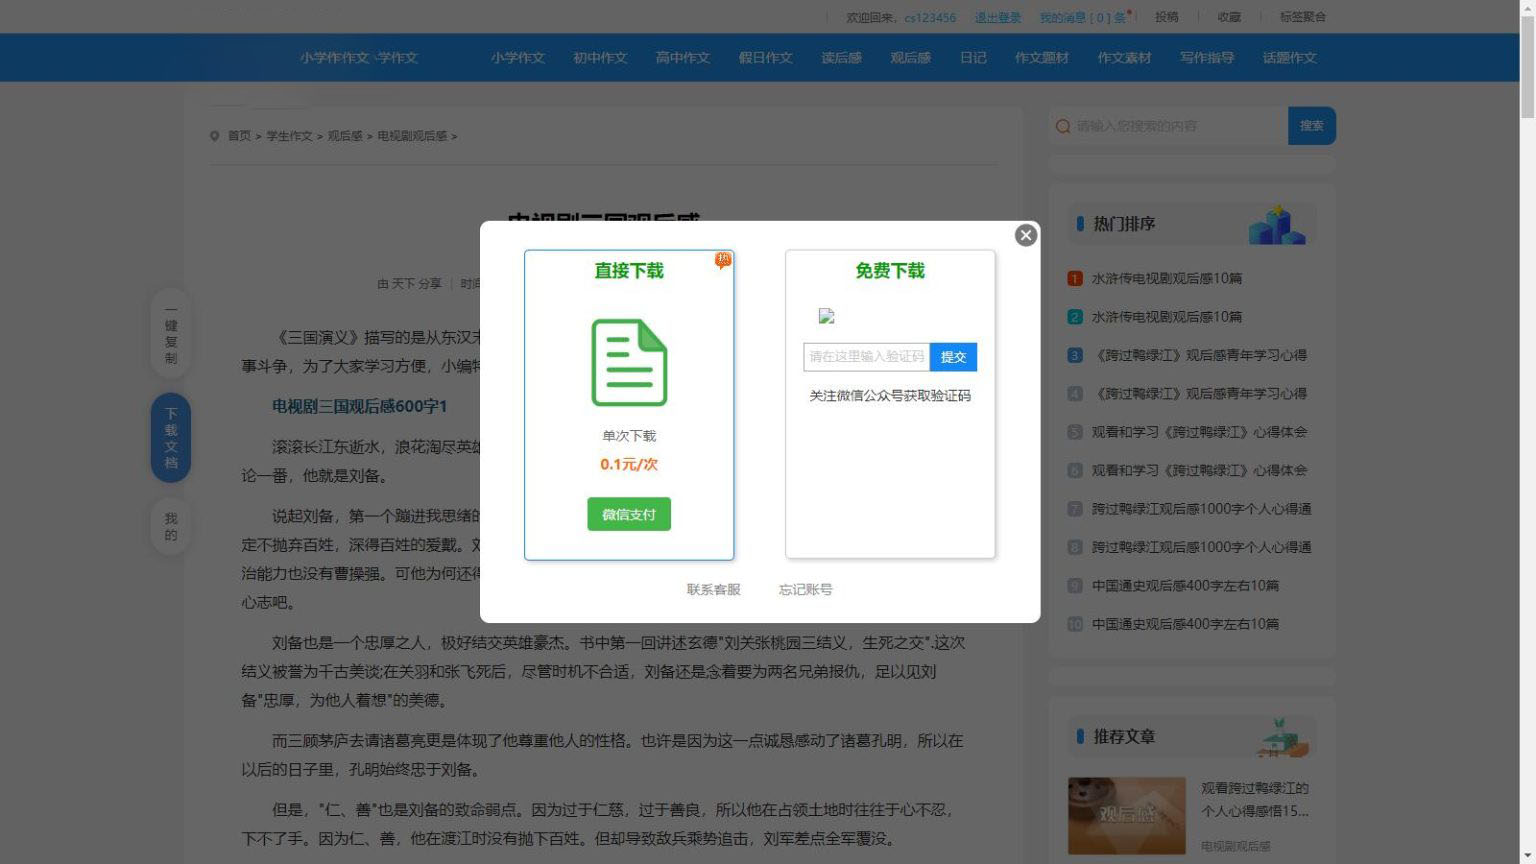Click the 推荐文章 header icon

pyautogui.click(x=1283, y=737)
